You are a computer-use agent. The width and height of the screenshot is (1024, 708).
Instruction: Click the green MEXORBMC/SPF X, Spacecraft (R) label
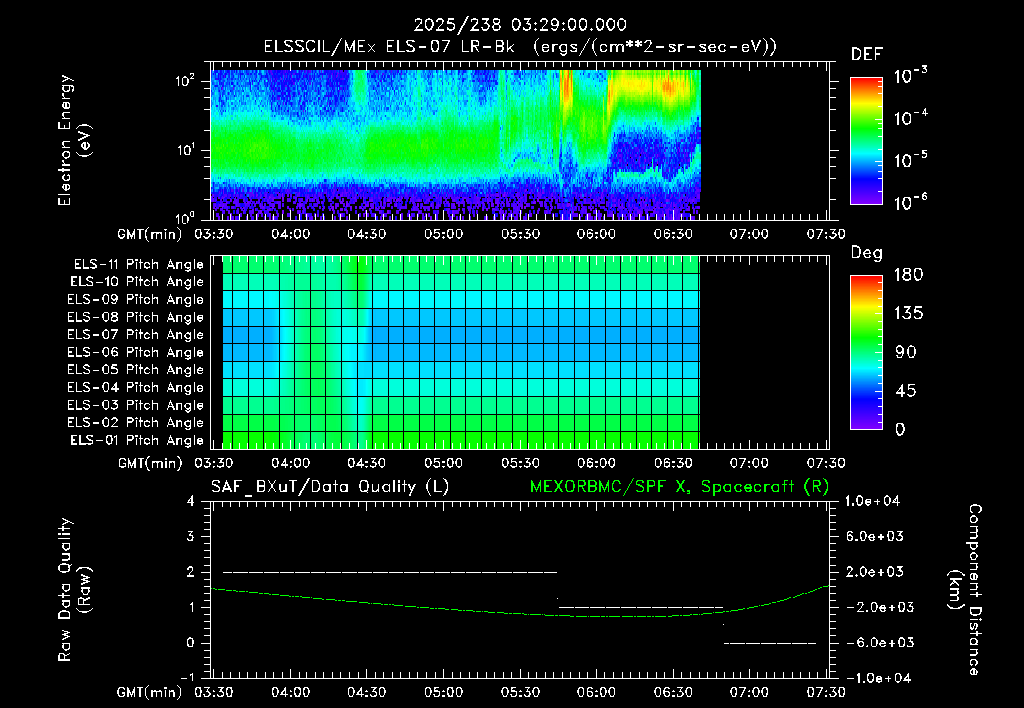(679, 487)
